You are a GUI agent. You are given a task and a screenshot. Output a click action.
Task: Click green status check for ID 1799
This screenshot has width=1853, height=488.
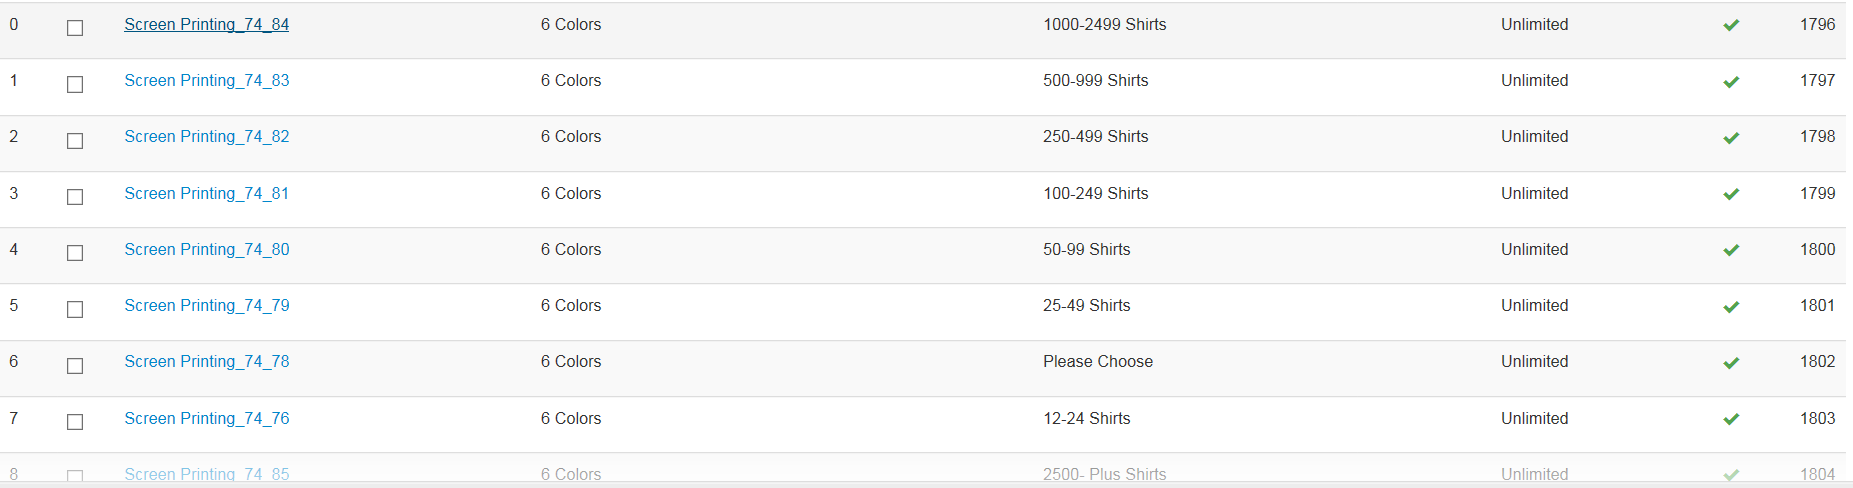[1731, 194]
